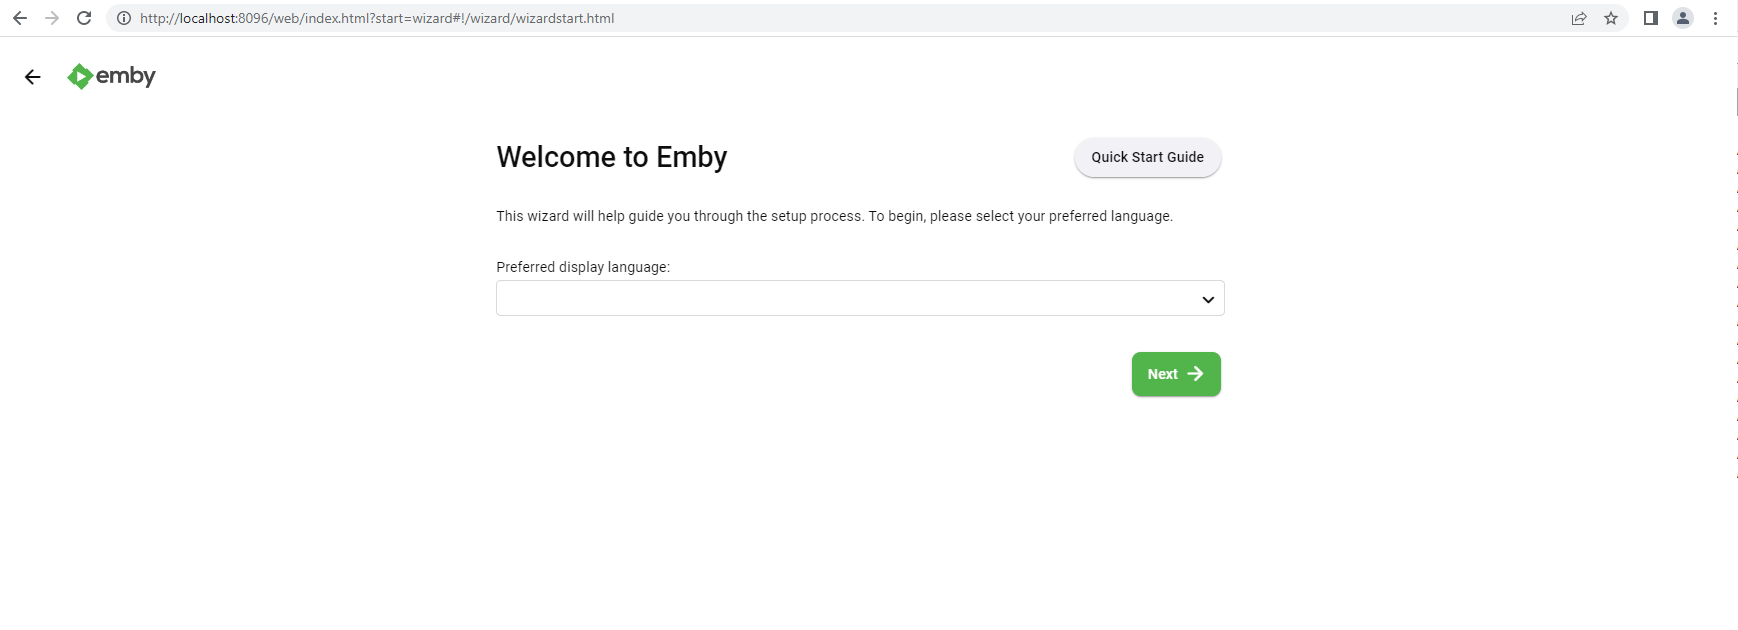Click the Preferred display language label

click(x=583, y=267)
